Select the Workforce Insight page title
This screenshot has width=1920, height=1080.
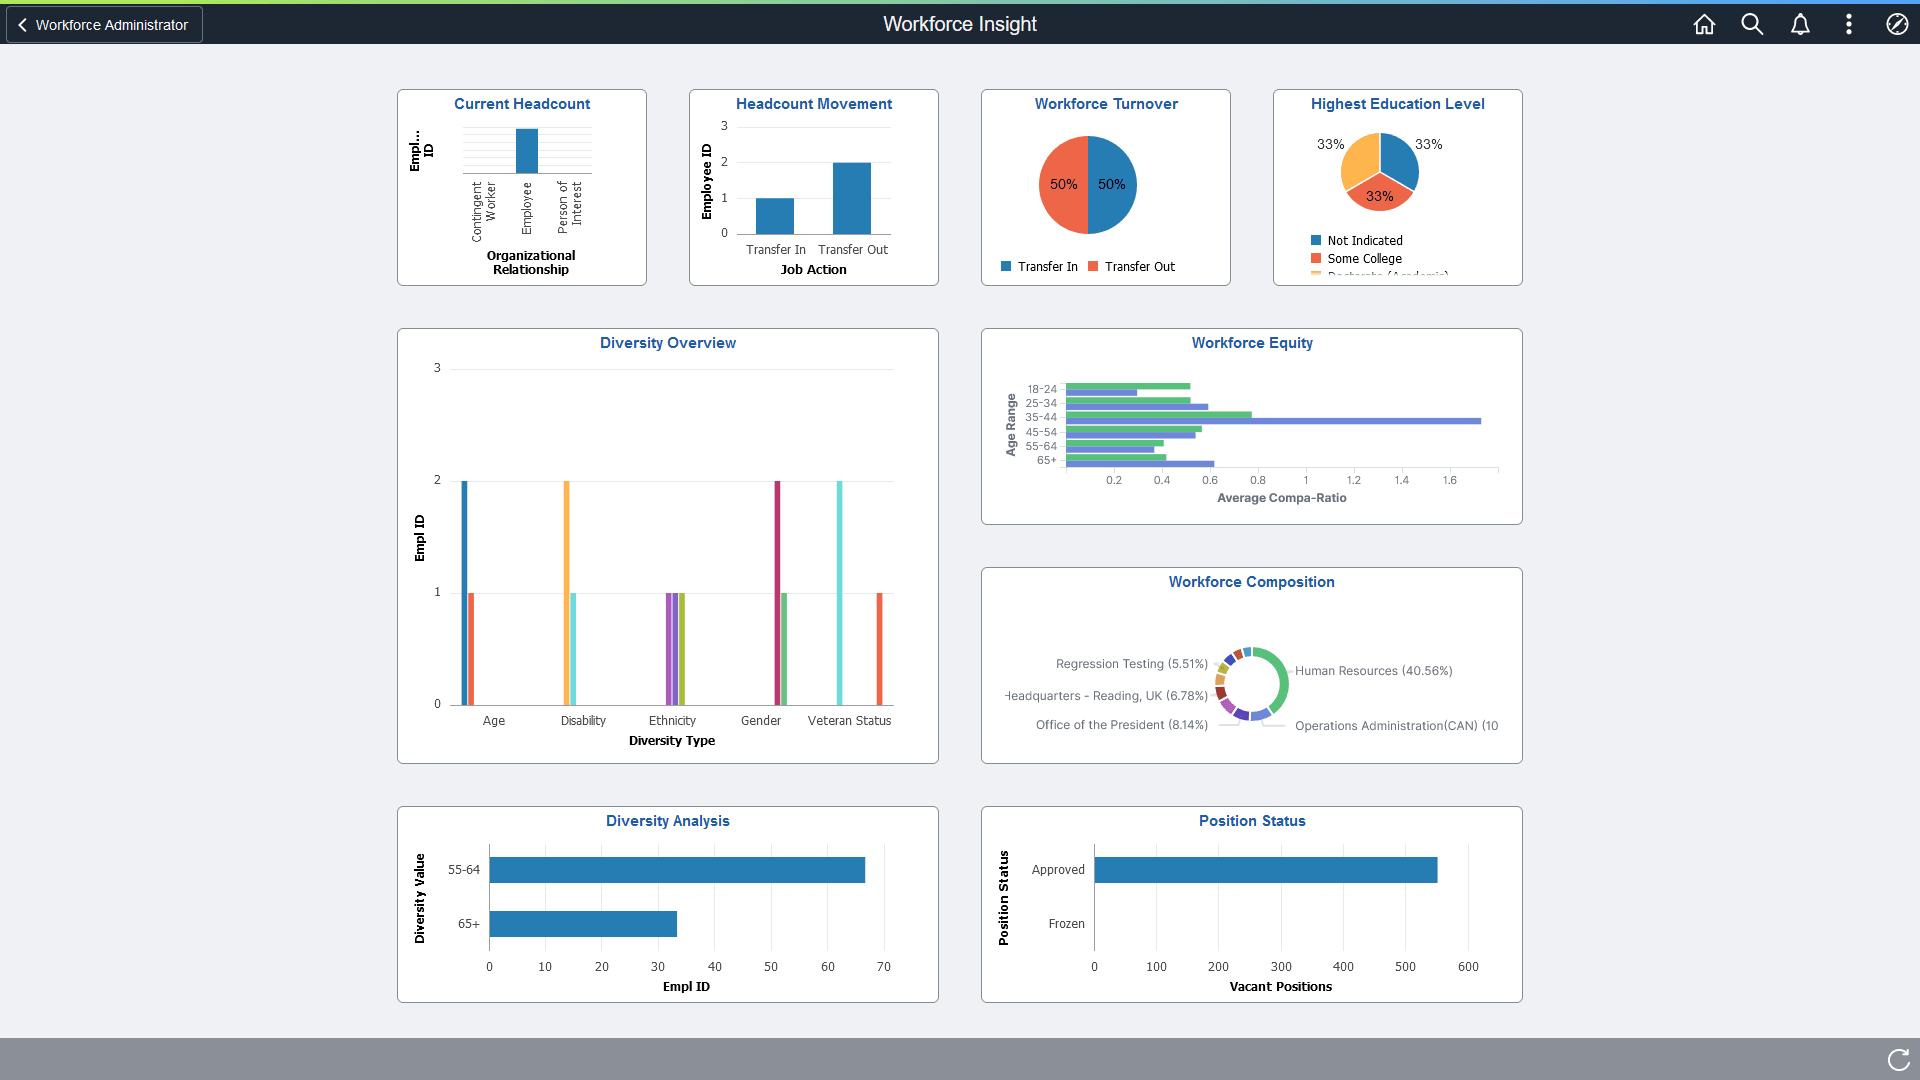pyautogui.click(x=959, y=23)
